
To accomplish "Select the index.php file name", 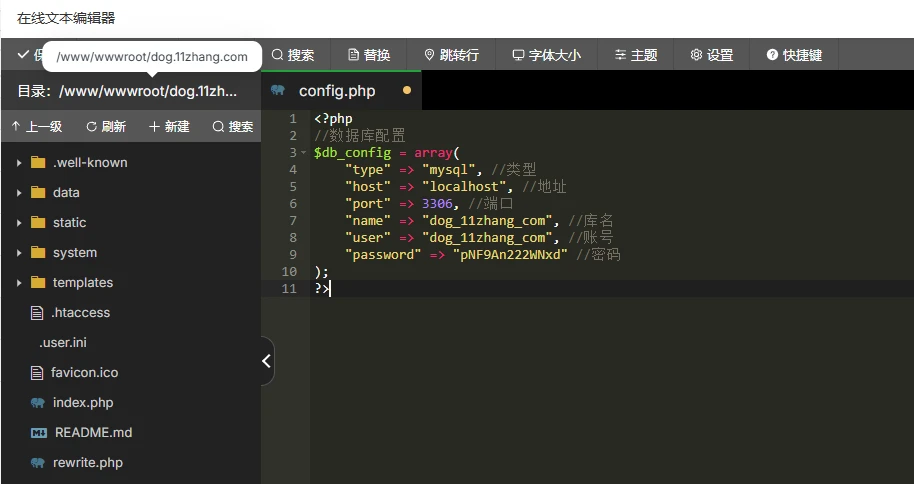I will [83, 402].
